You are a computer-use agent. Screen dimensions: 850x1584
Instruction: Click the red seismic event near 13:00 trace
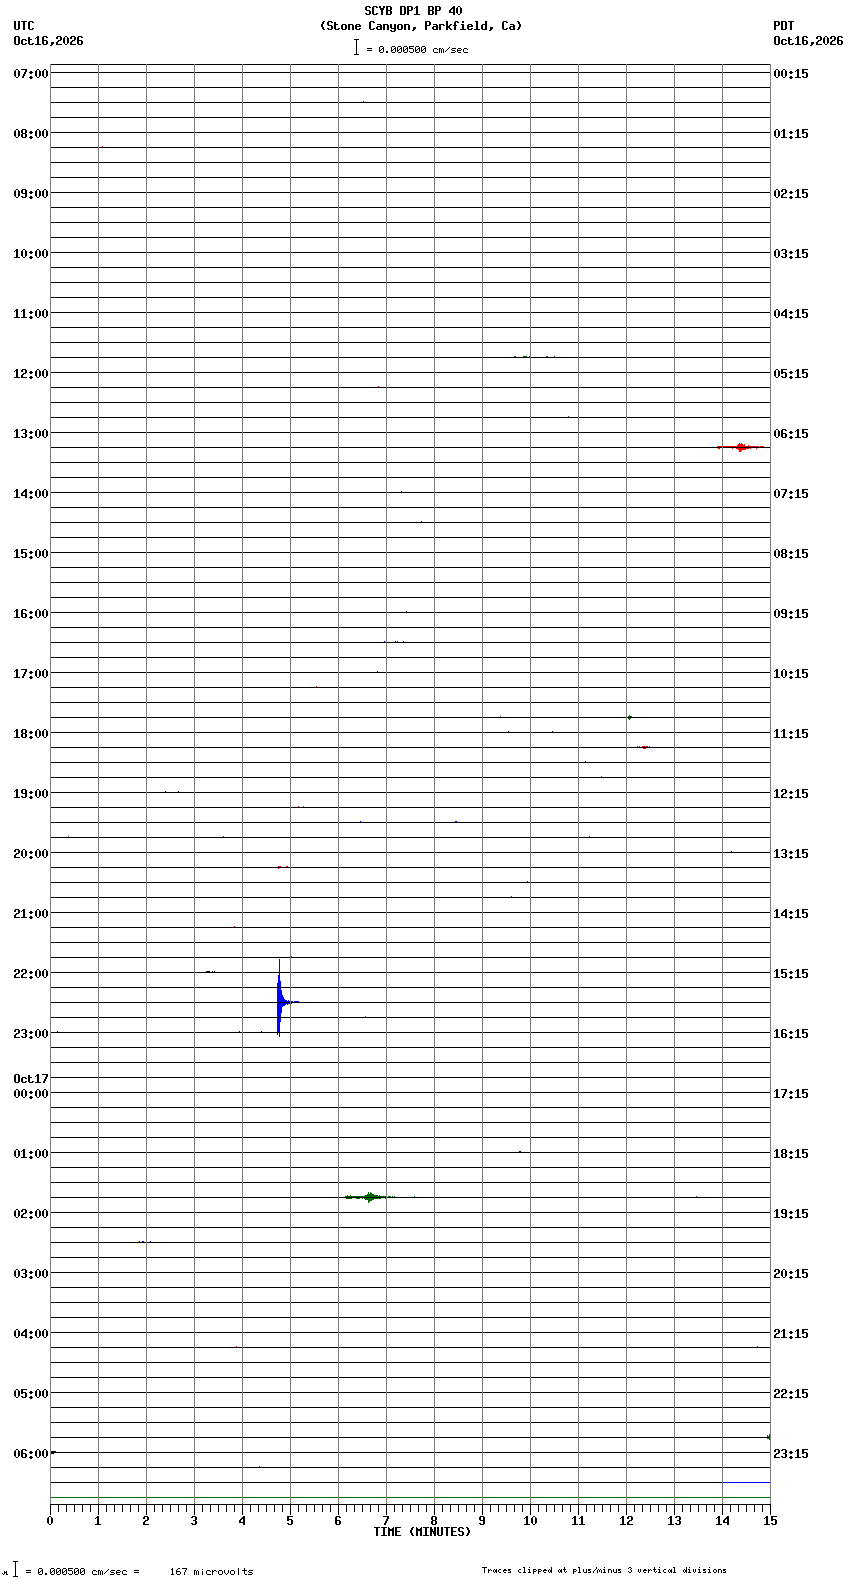point(741,447)
